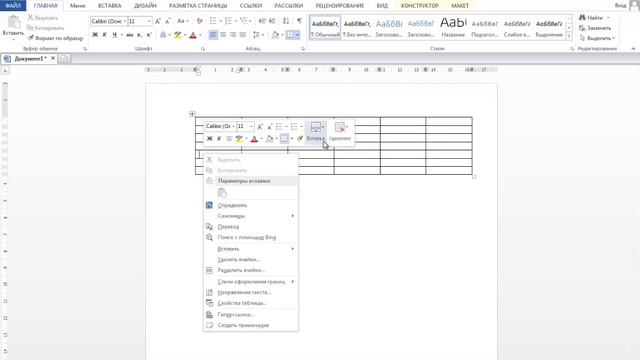
Task: Clear all formatting using the eraser icon
Action: click(x=199, y=21)
